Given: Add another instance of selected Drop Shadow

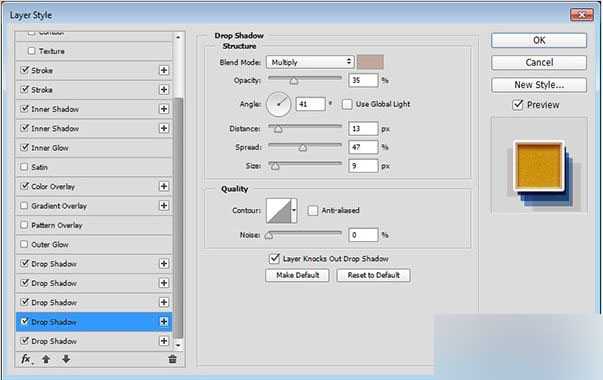Looking at the screenshot, I should 164,322.
